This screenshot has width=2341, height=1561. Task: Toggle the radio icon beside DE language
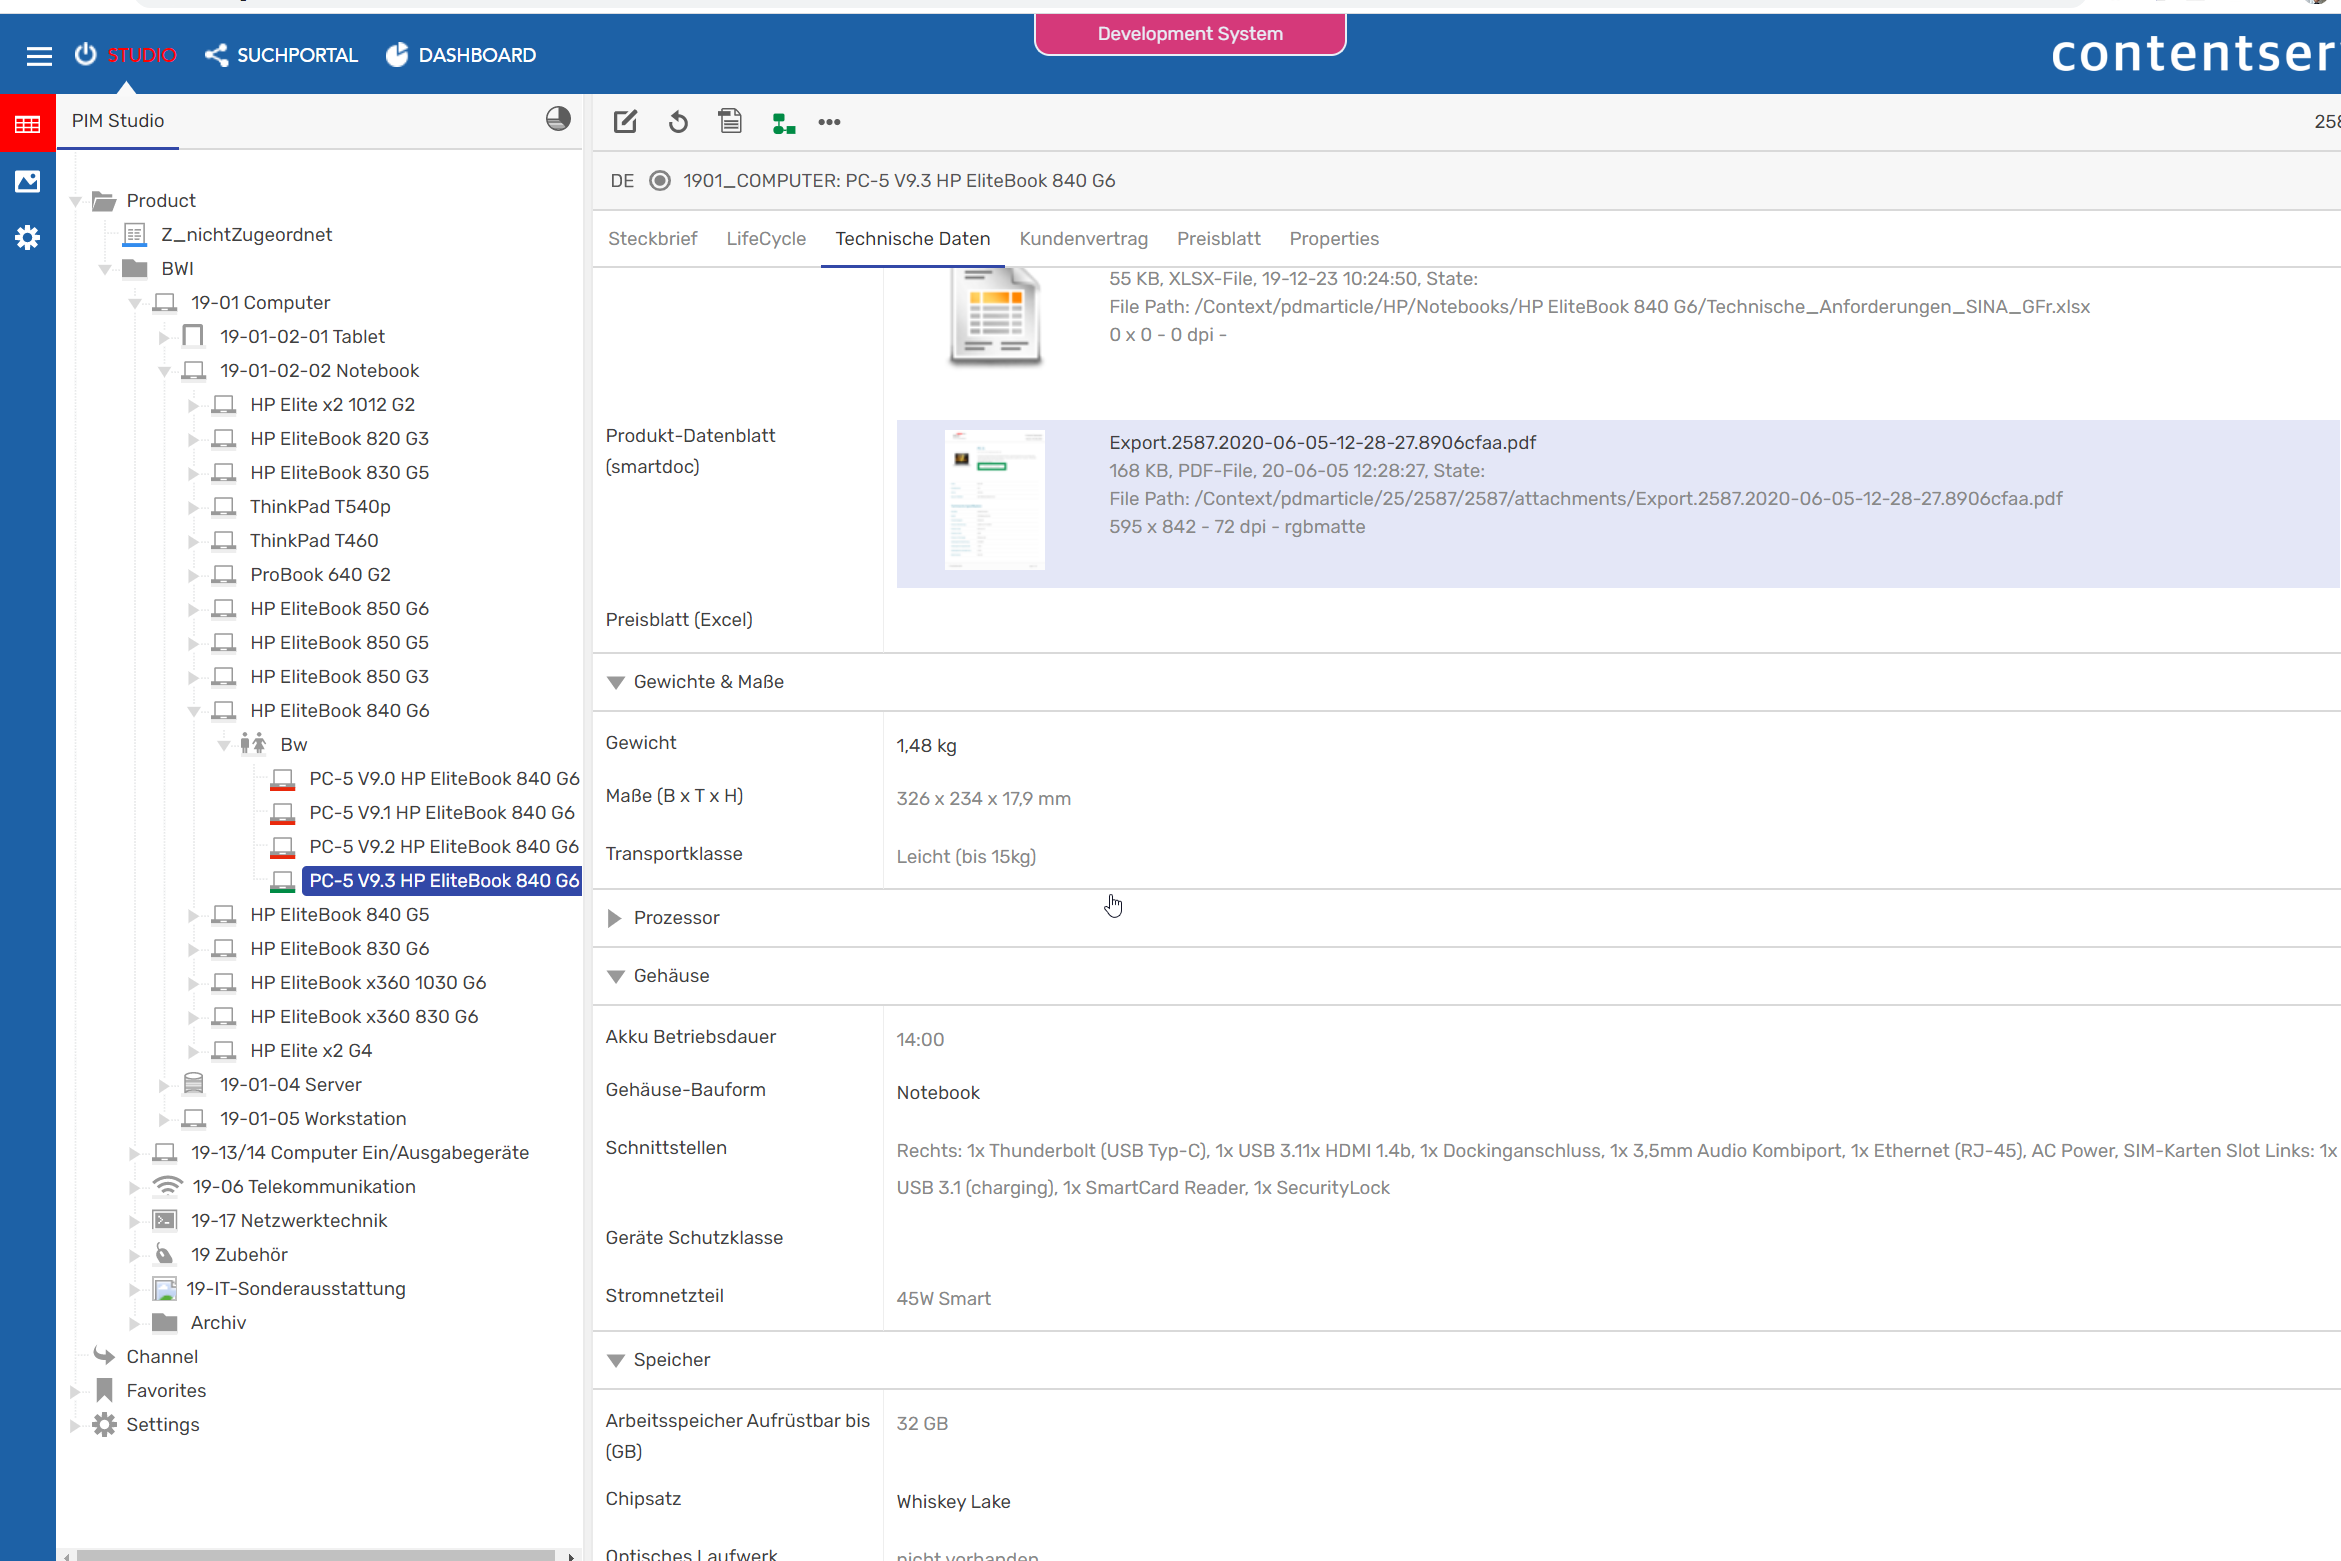coord(660,181)
